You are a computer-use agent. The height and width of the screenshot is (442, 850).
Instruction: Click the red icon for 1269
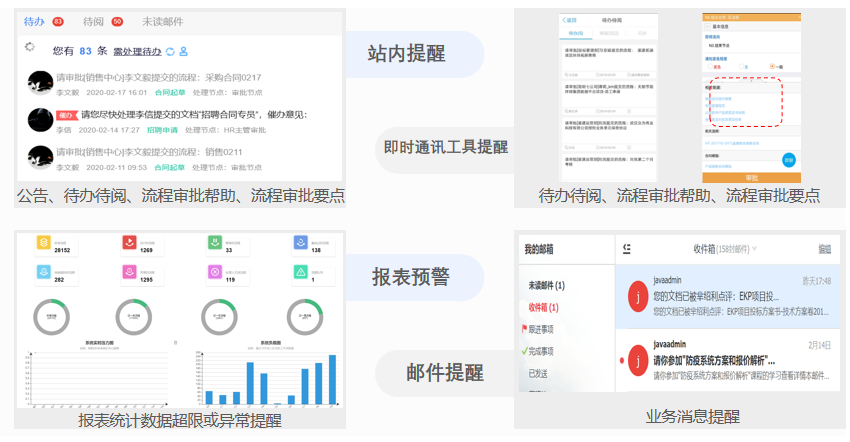(129, 242)
